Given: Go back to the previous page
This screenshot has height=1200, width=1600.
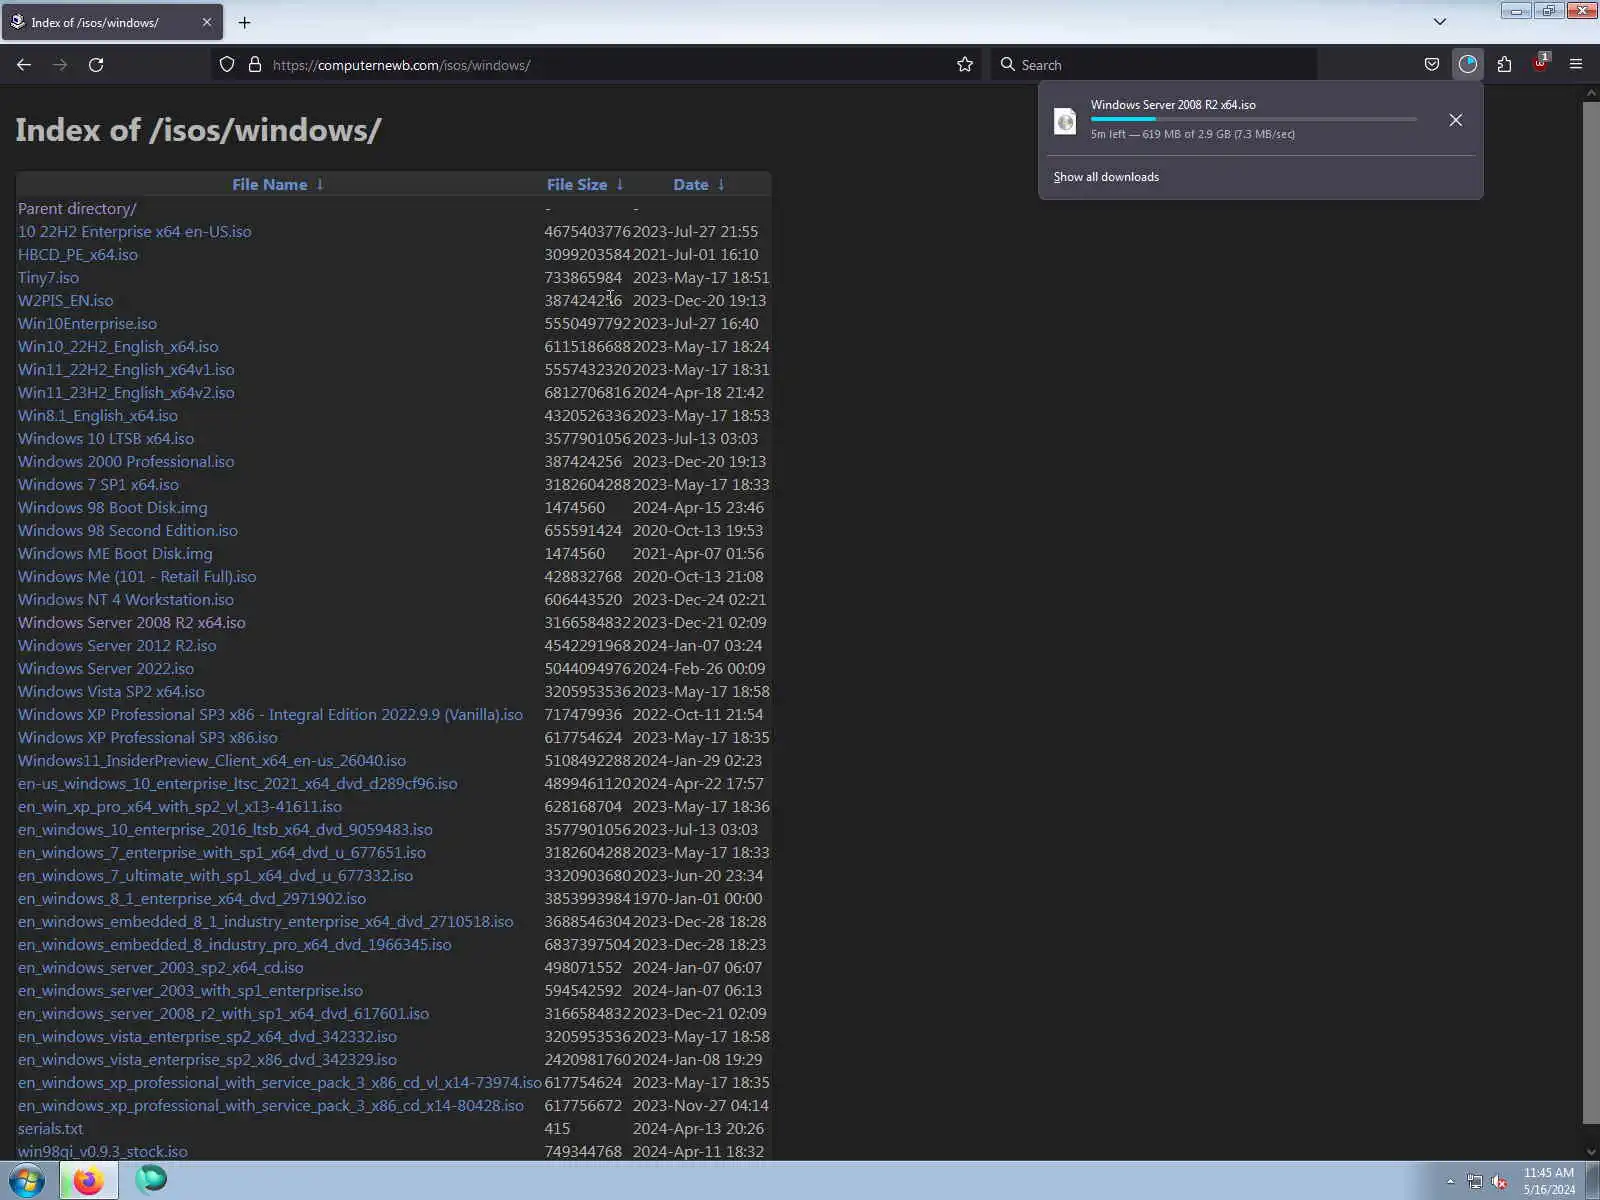Looking at the screenshot, I should (x=24, y=65).
